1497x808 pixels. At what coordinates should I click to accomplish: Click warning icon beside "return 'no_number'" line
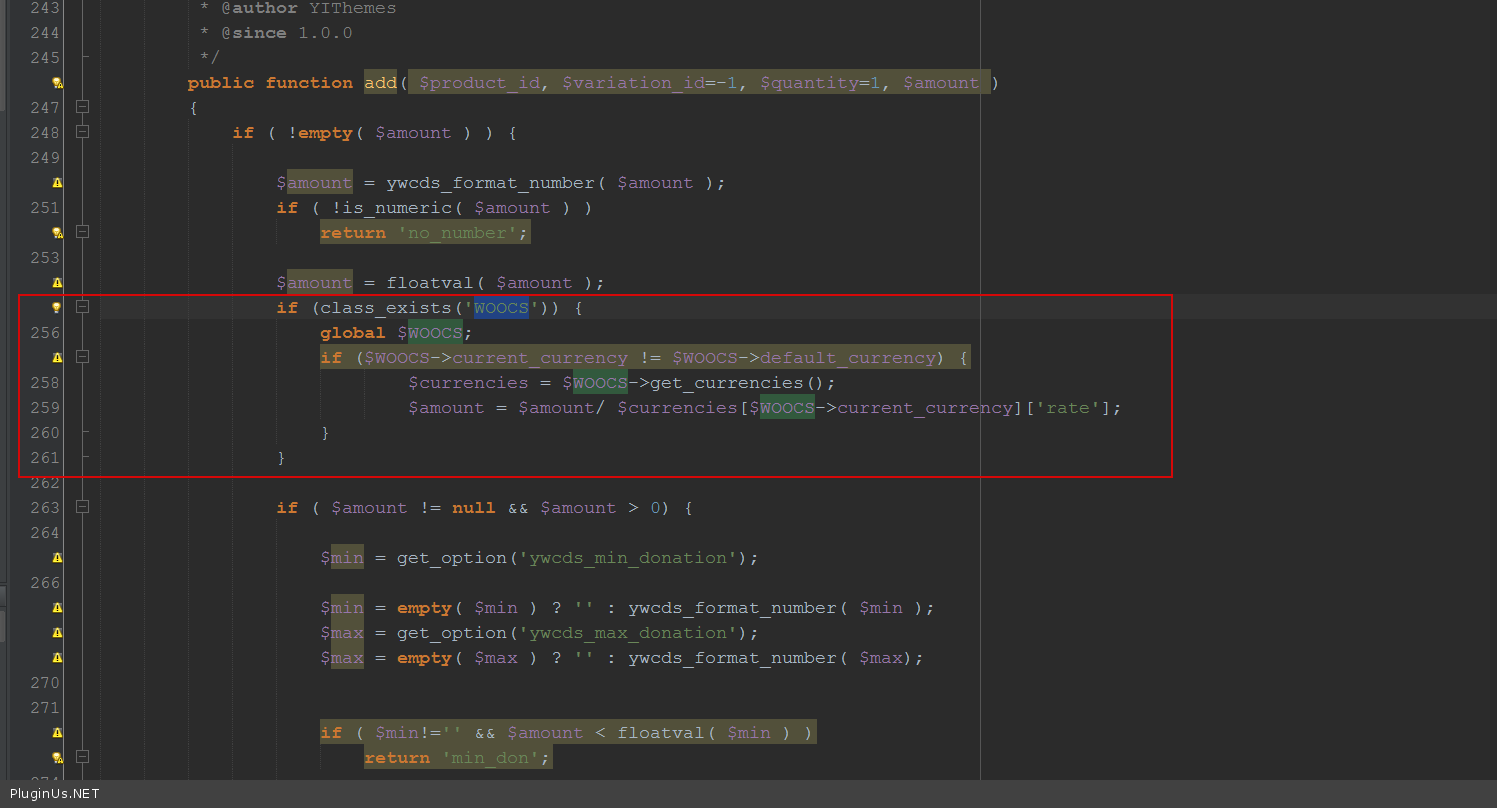pos(57,233)
